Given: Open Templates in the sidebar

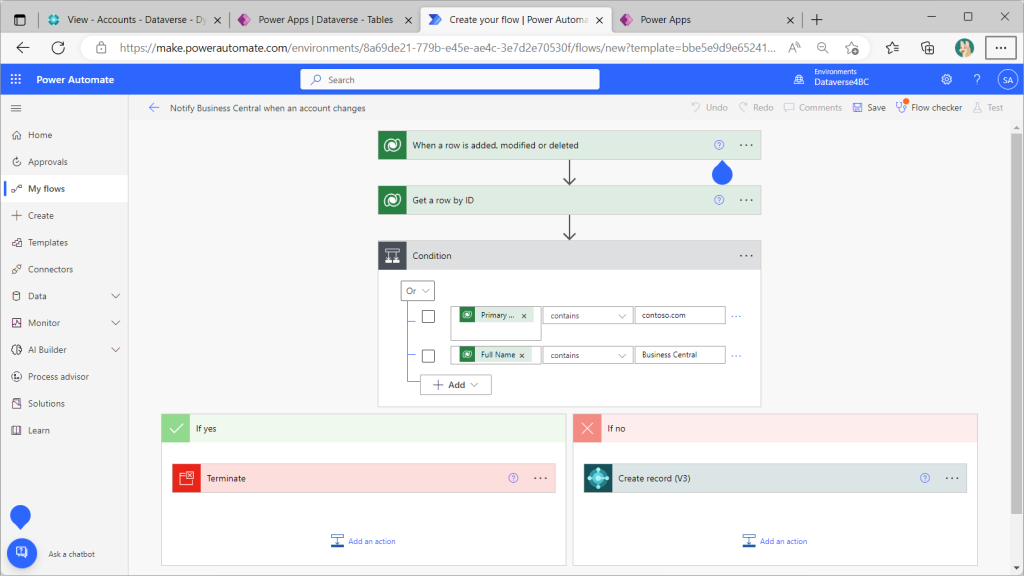Looking at the screenshot, I should coord(64,242).
